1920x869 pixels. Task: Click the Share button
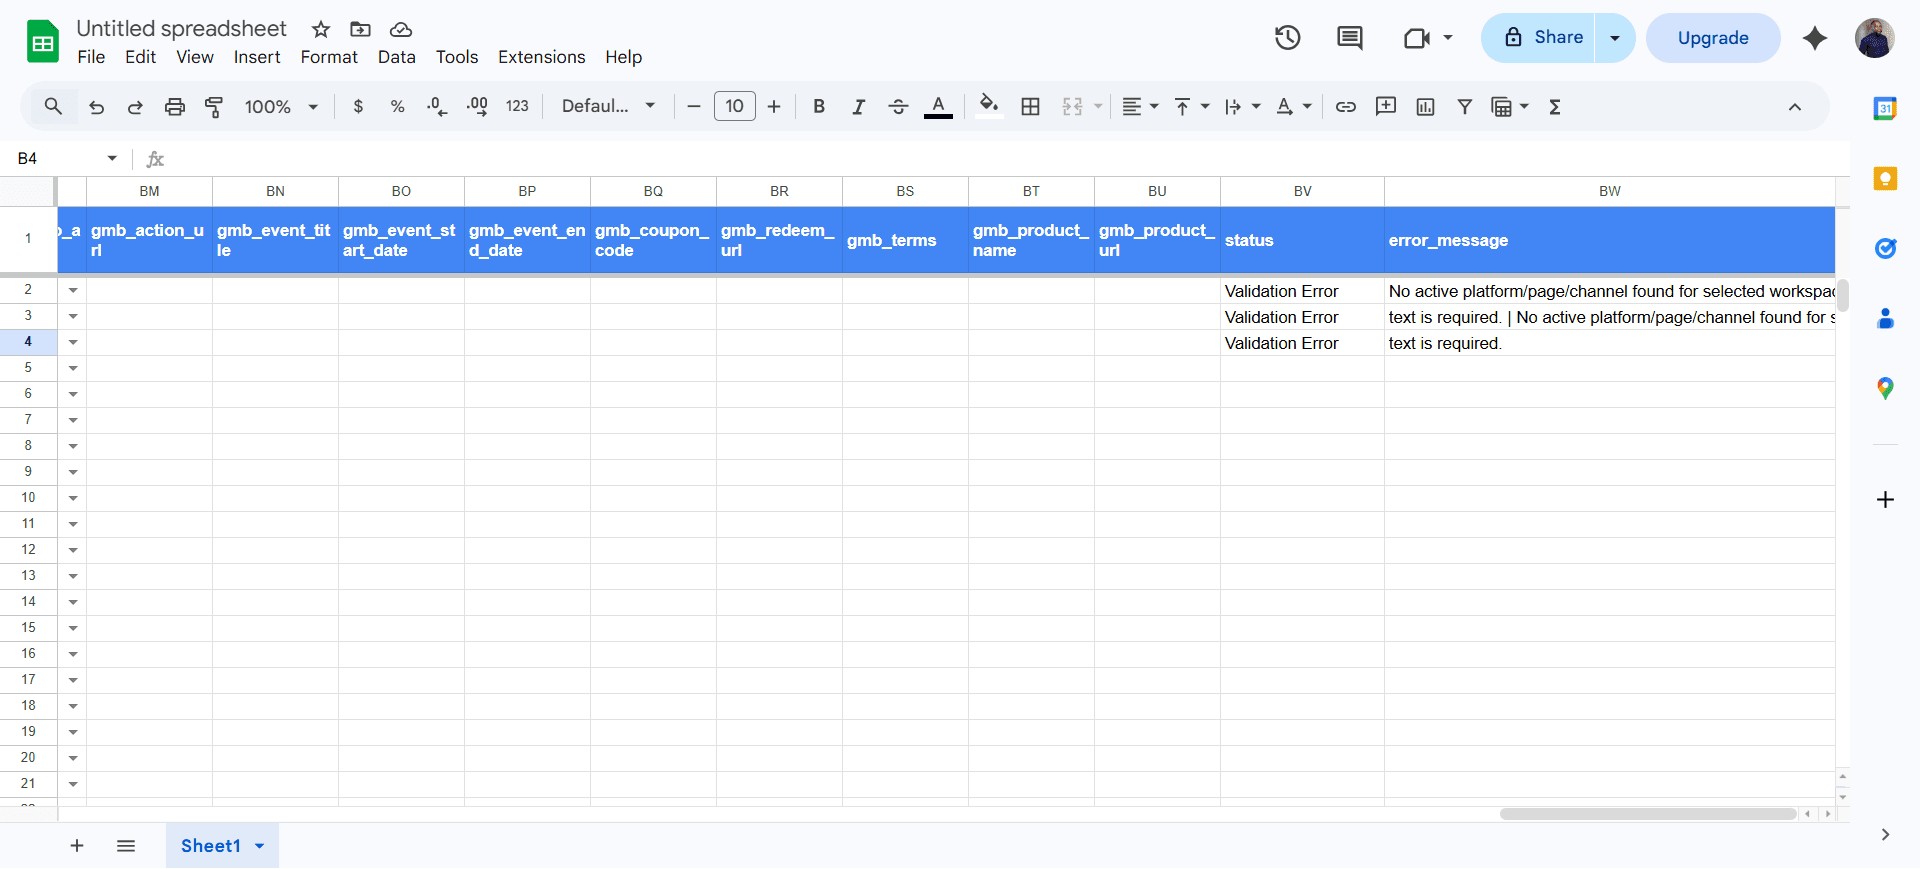click(1538, 38)
